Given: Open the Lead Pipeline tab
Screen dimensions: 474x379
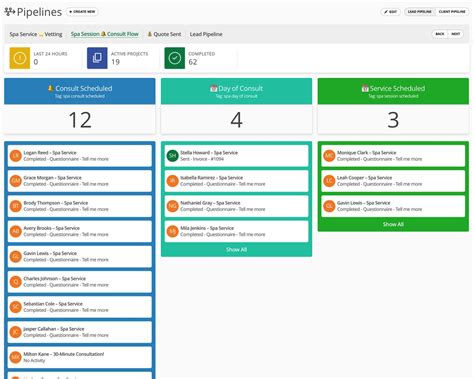Looking at the screenshot, I should (206, 34).
